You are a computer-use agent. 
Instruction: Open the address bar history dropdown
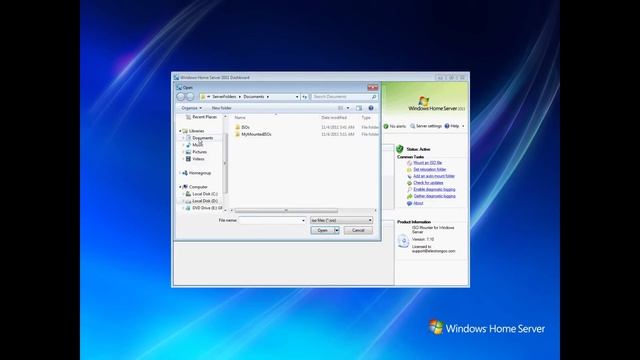(x=297, y=97)
